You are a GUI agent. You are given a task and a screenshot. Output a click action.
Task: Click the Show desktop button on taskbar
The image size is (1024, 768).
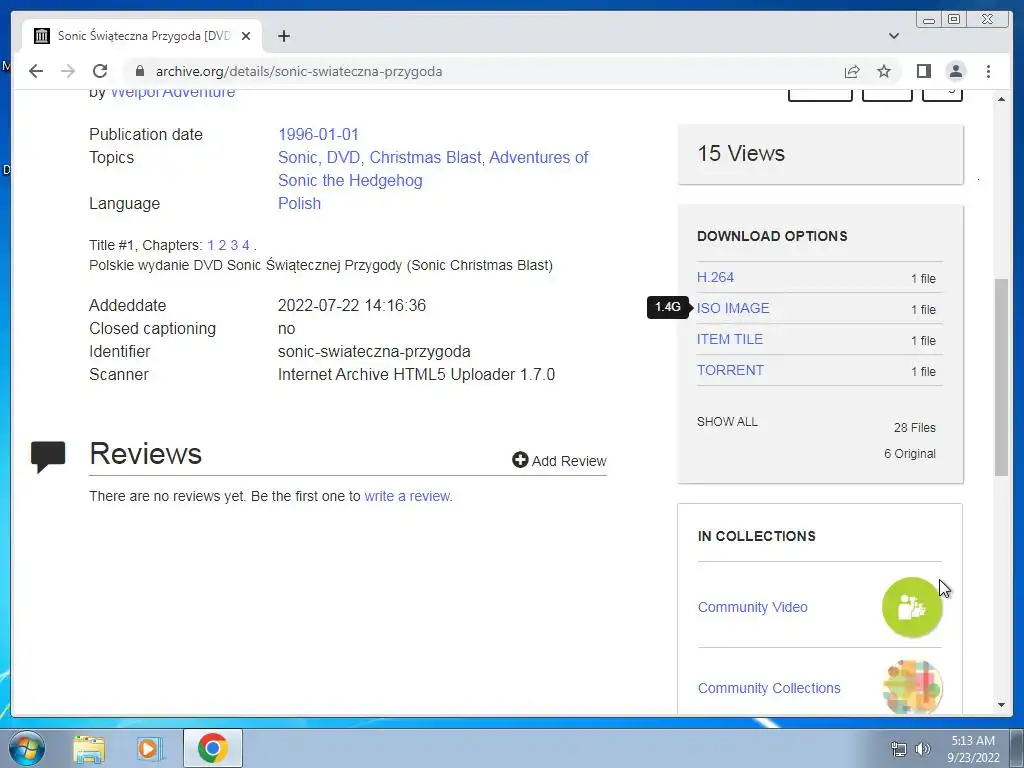click(1019, 749)
